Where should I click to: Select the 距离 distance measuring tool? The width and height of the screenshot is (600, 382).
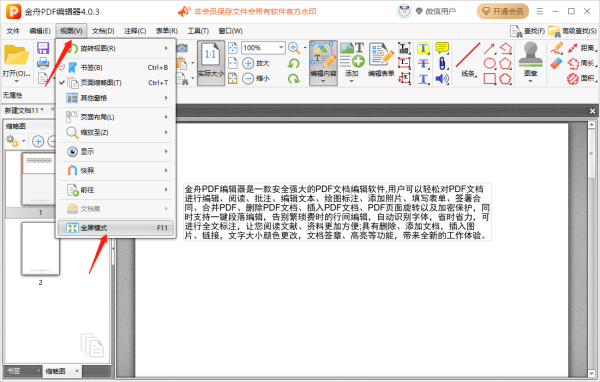click(582, 48)
